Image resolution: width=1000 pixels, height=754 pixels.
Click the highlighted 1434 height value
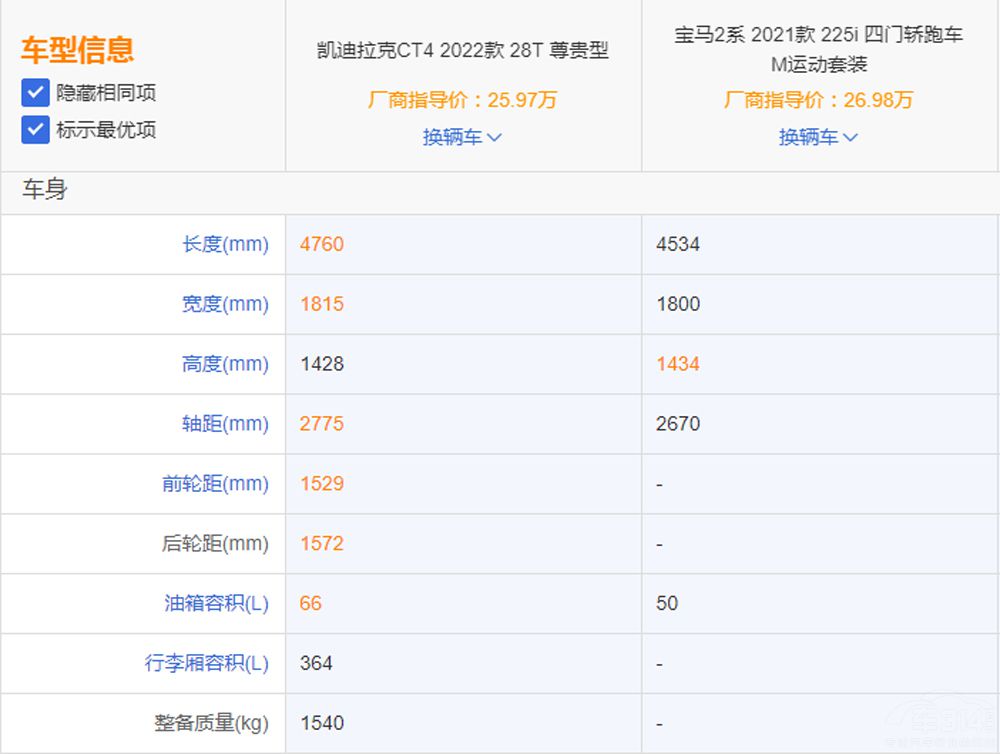pyautogui.click(x=678, y=364)
